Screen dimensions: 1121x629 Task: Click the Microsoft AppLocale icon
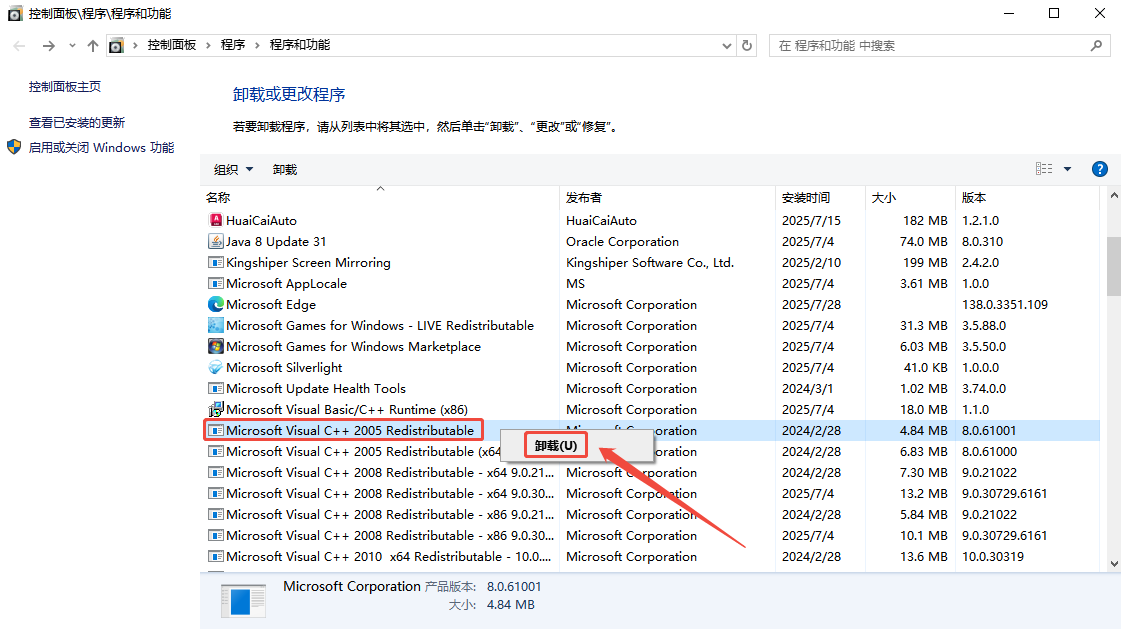pyautogui.click(x=215, y=283)
